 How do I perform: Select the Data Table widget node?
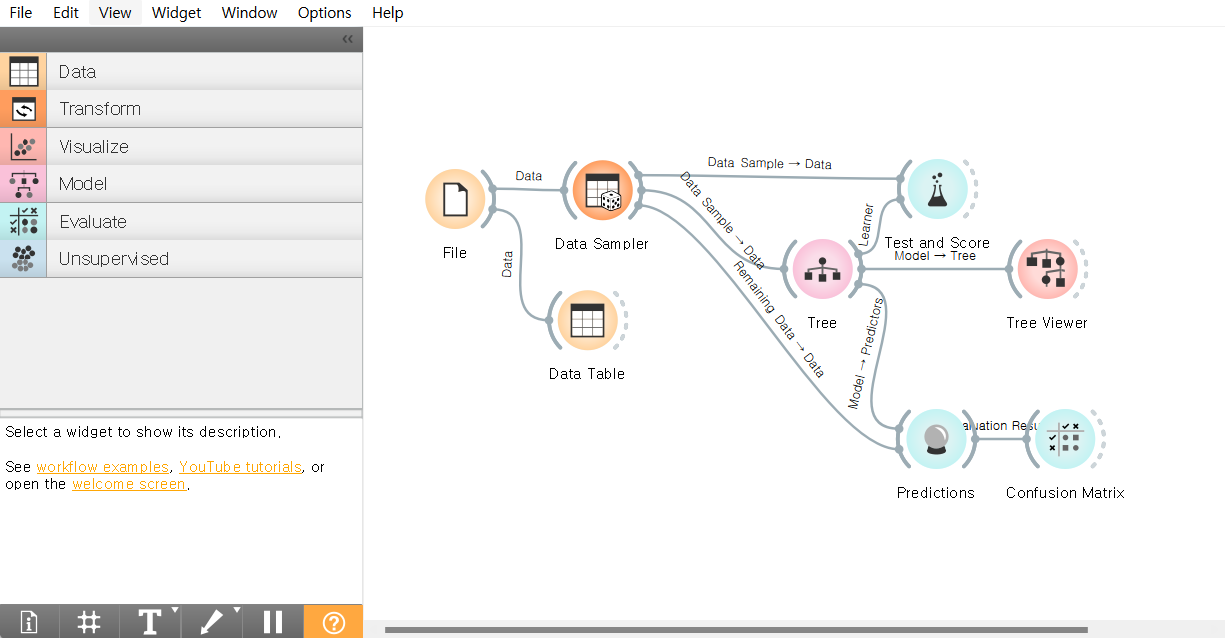[x=587, y=320]
